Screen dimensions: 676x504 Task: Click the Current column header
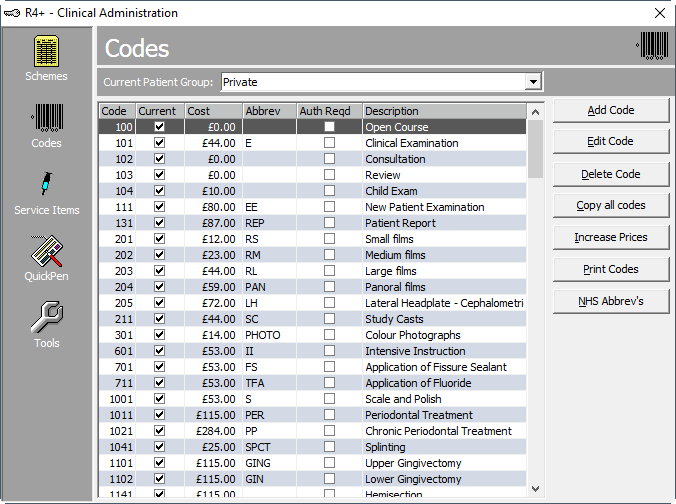[160, 111]
